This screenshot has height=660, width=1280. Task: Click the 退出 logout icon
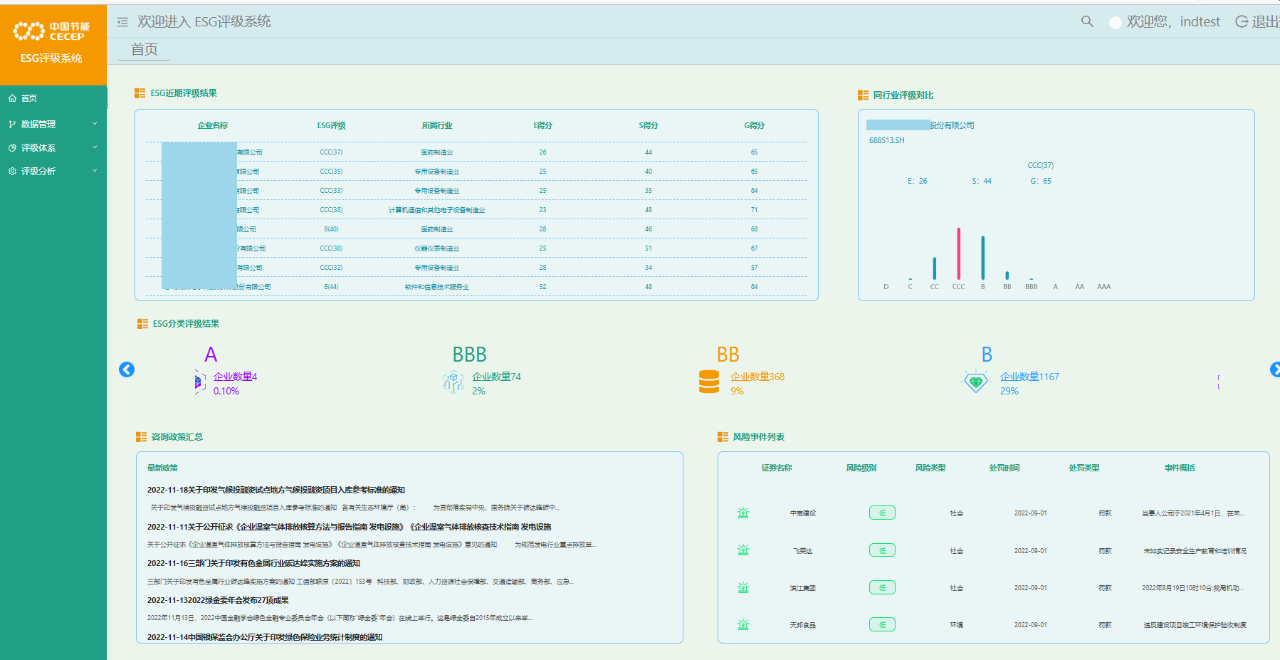[1242, 21]
